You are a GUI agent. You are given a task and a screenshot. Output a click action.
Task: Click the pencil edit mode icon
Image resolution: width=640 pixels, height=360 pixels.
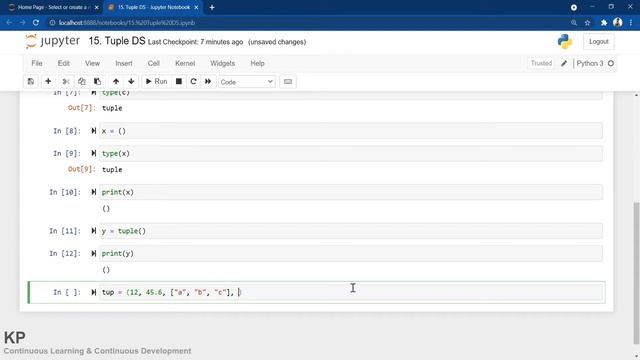point(564,63)
